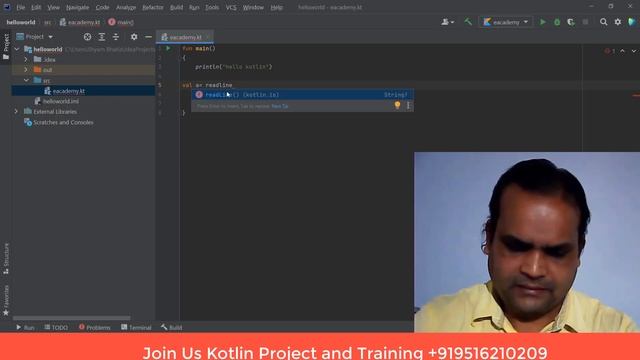Open Project panel options gear

point(134,37)
